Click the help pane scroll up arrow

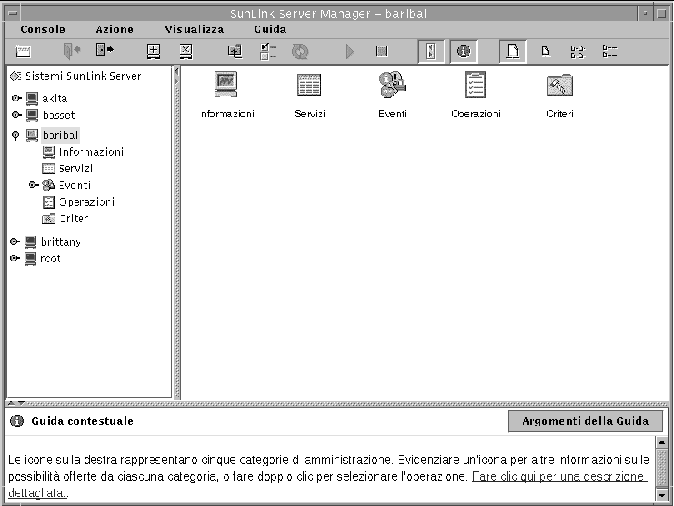(x=662, y=442)
